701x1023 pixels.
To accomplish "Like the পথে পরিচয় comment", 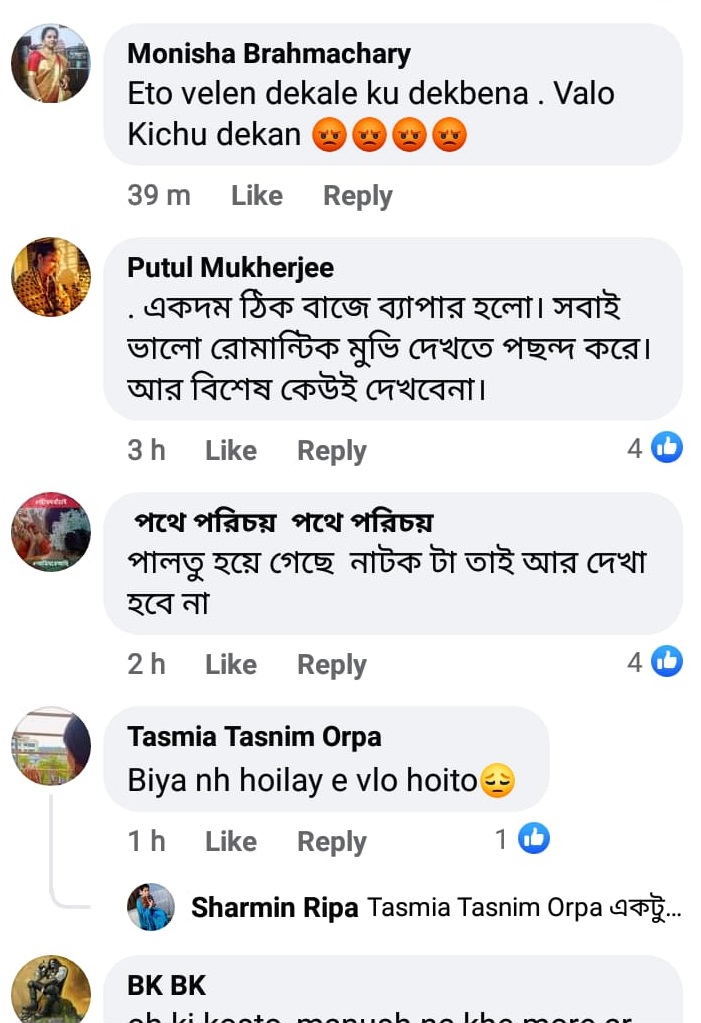I will click(231, 664).
